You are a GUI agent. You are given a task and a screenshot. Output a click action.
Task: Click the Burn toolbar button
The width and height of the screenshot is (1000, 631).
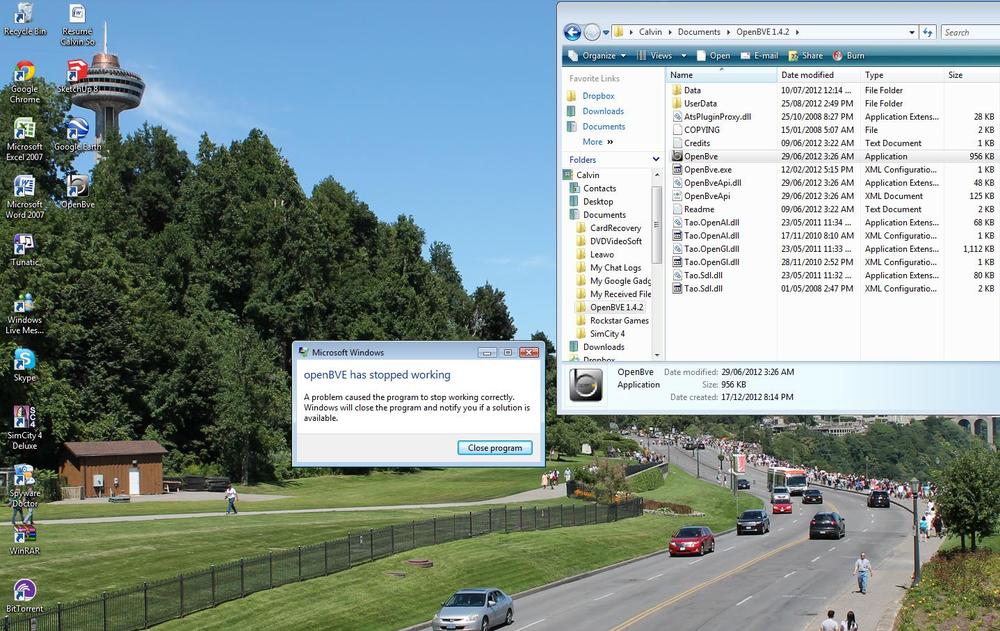pyautogui.click(x=849, y=56)
